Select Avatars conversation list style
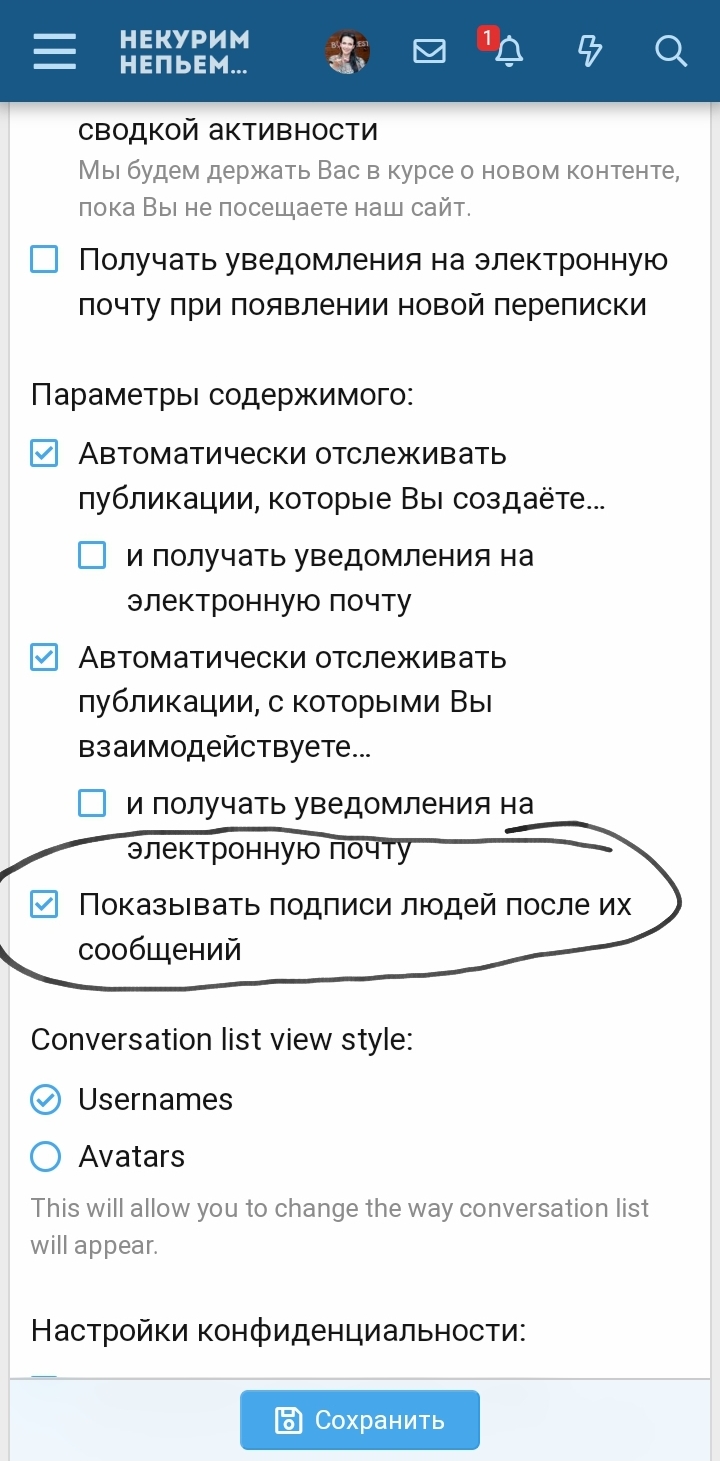Image resolution: width=720 pixels, height=1461 pixels. click(45, 1157)
